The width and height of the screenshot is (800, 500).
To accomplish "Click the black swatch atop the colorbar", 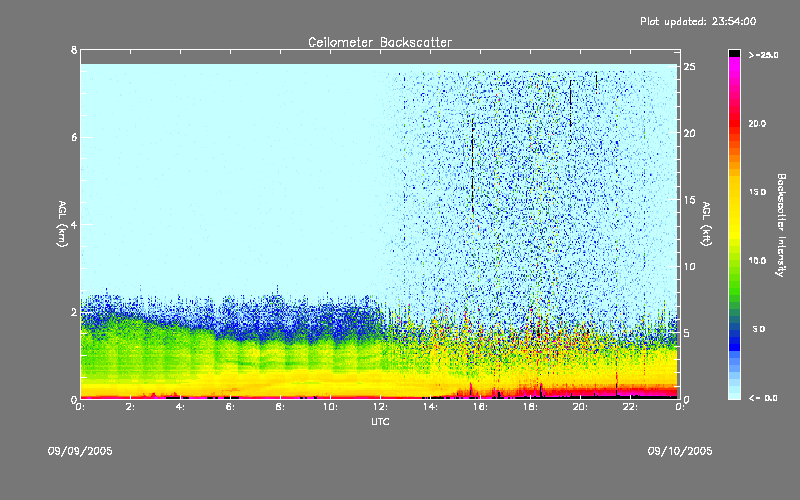I will [734, 53].
